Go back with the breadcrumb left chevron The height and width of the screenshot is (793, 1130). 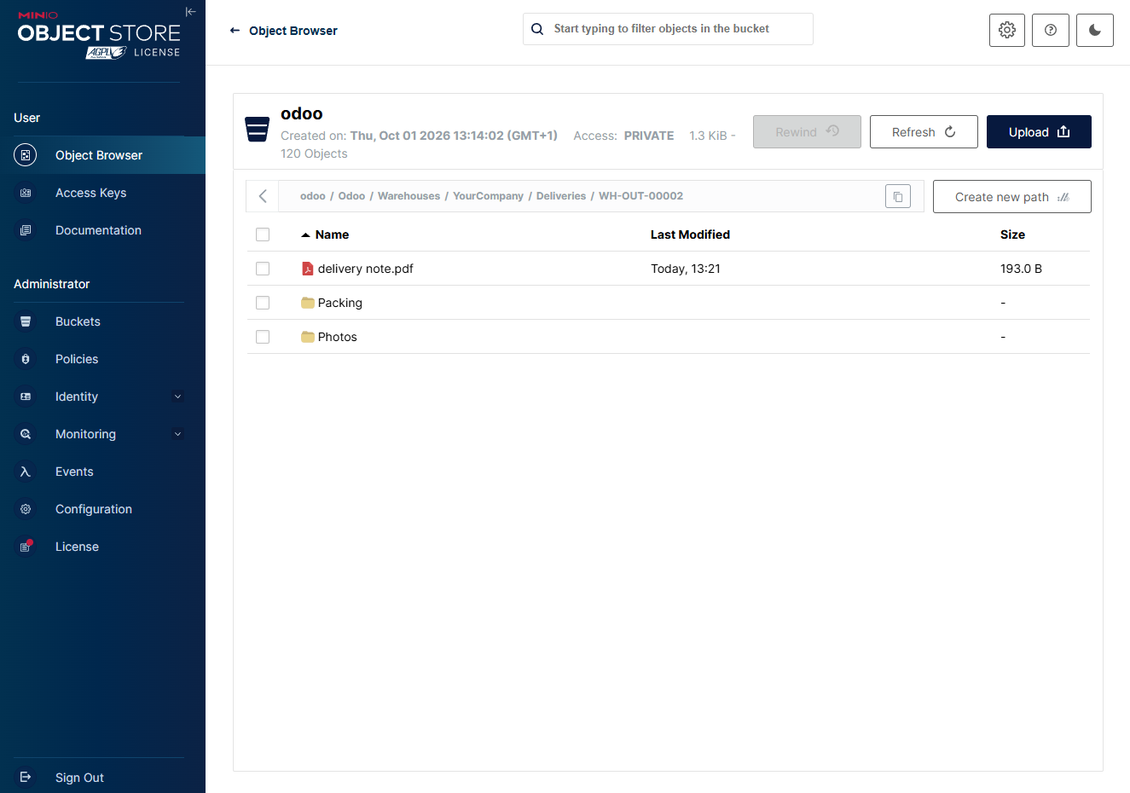click(x=262, y=196)
